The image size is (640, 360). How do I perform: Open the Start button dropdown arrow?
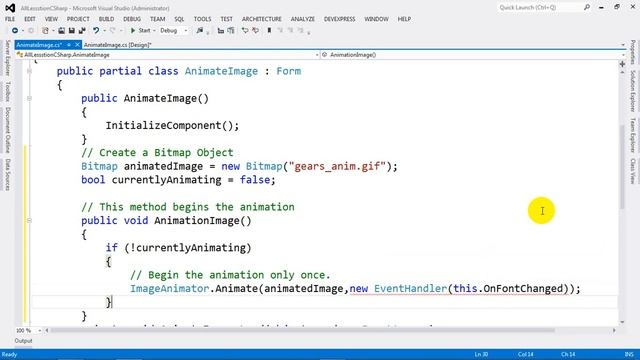tap(154, 31)
